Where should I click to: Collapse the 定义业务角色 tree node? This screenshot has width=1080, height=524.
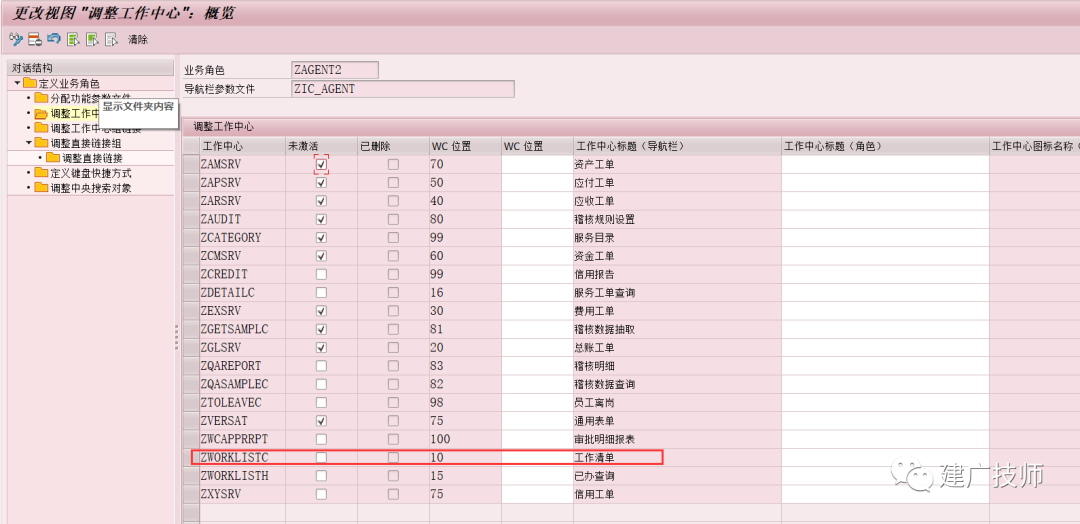point(17,83)
